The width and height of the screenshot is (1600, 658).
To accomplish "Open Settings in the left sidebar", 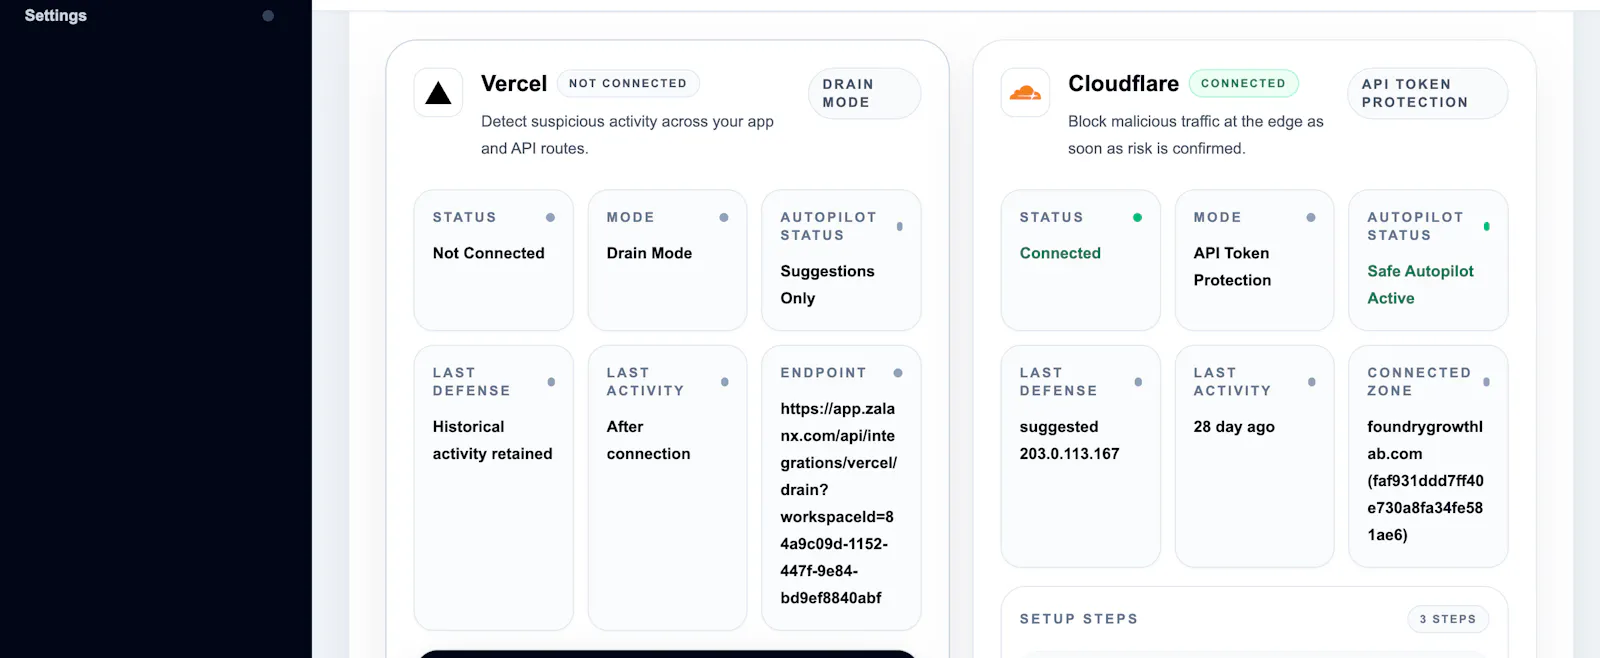I will tap(56, 16).
